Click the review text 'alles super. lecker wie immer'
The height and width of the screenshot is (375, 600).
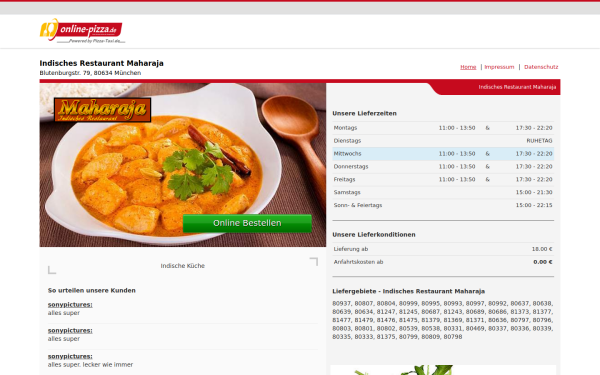(x=90, y=365)
